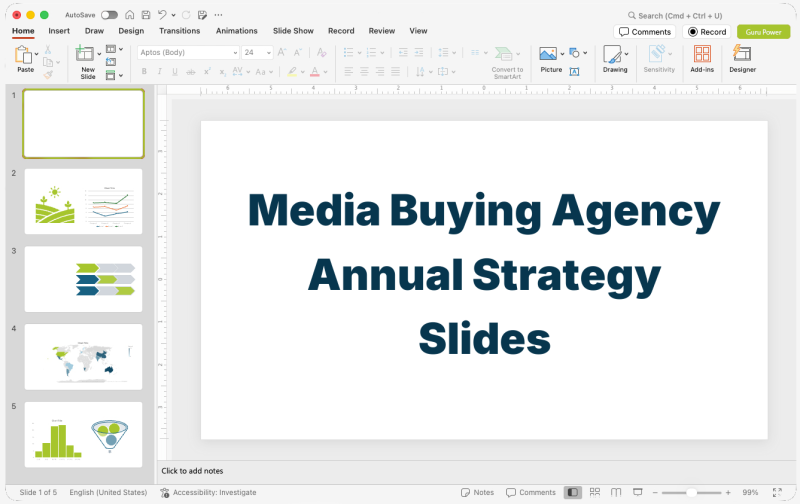Open the Designer pane
Screen dimensions: 800x504
742,59
